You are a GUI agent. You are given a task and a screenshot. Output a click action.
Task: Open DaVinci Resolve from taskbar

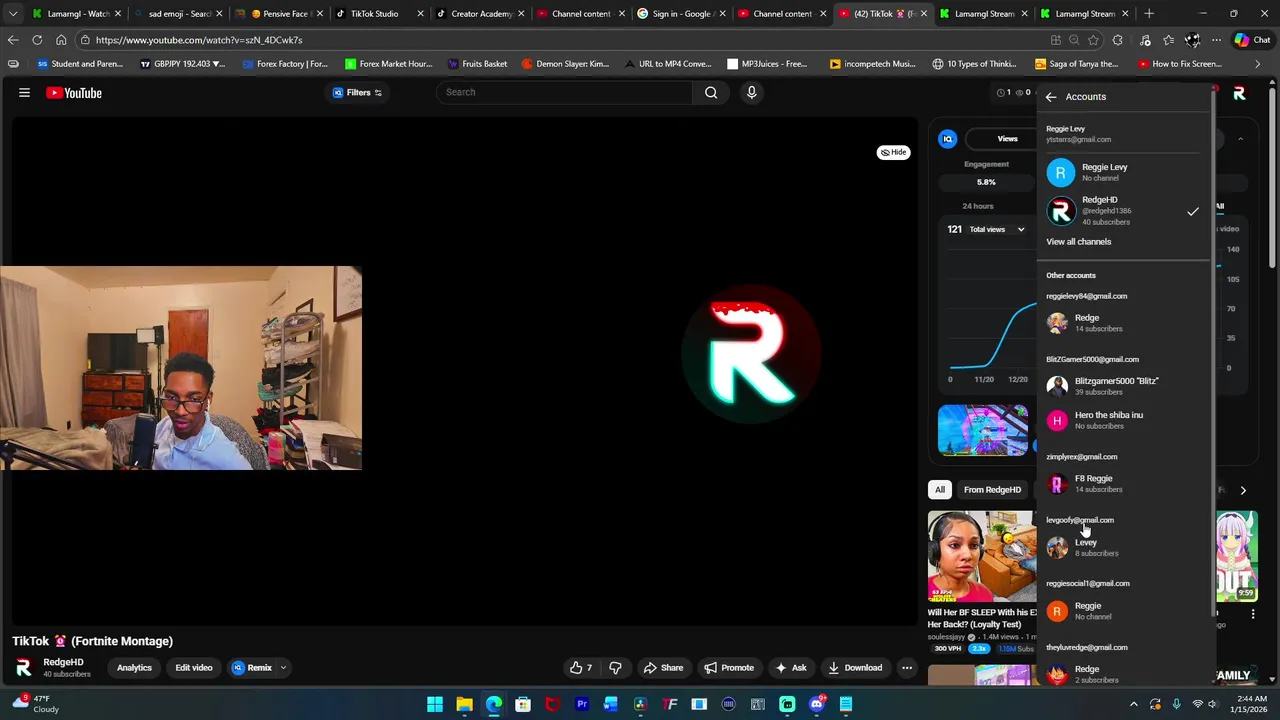point(640,704)
